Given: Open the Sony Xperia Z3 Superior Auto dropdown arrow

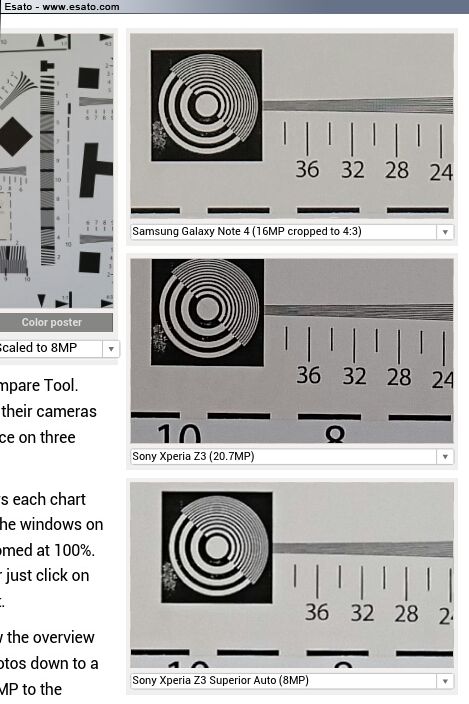Looking at the screenshot, I should (445, 681).
